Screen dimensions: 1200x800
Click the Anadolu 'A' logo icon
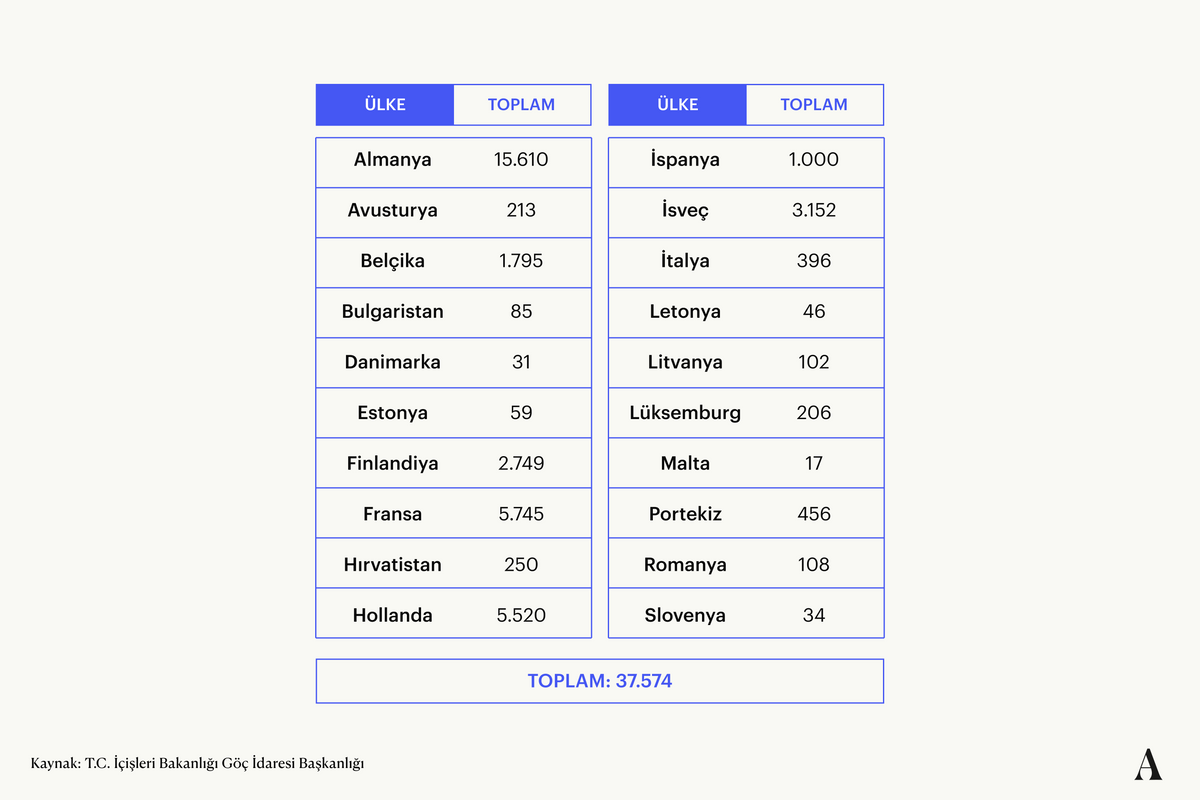click(1148, 764)
